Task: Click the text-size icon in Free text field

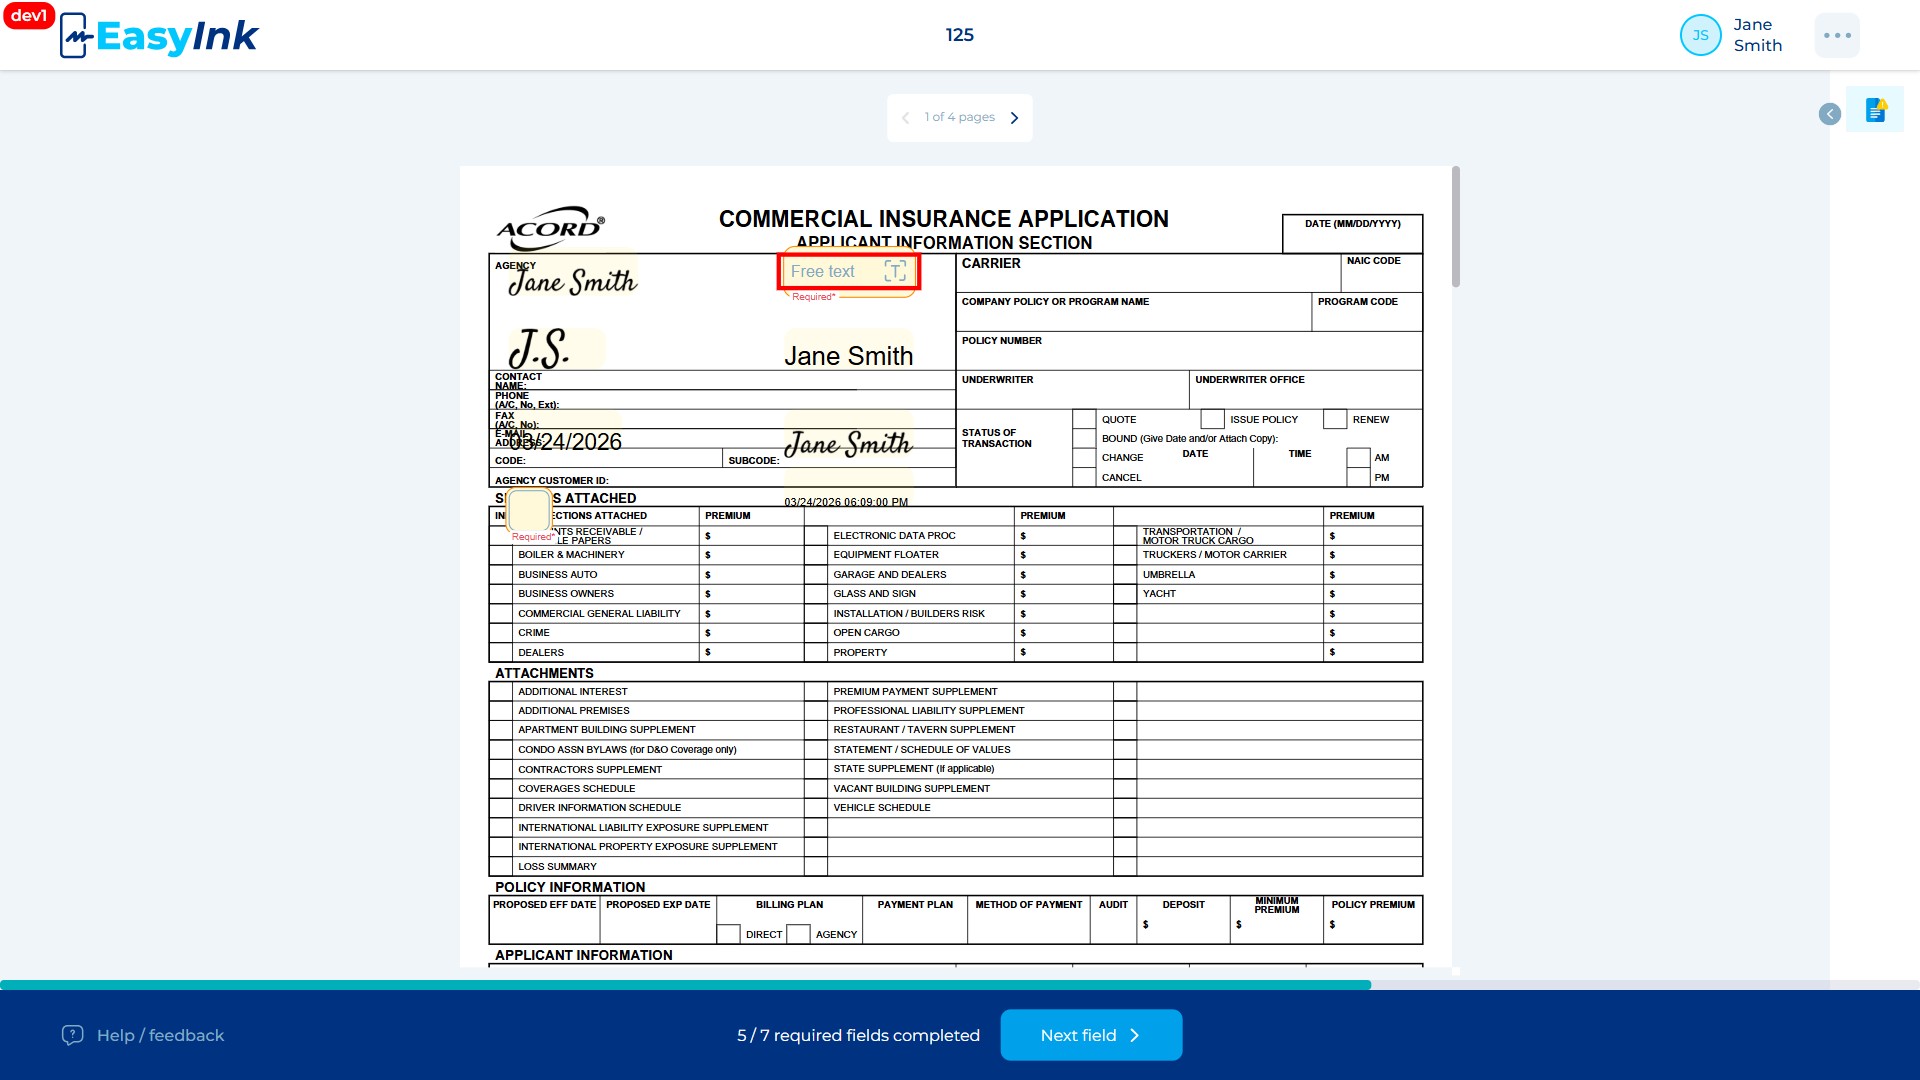Action: (x=895, y=271)
